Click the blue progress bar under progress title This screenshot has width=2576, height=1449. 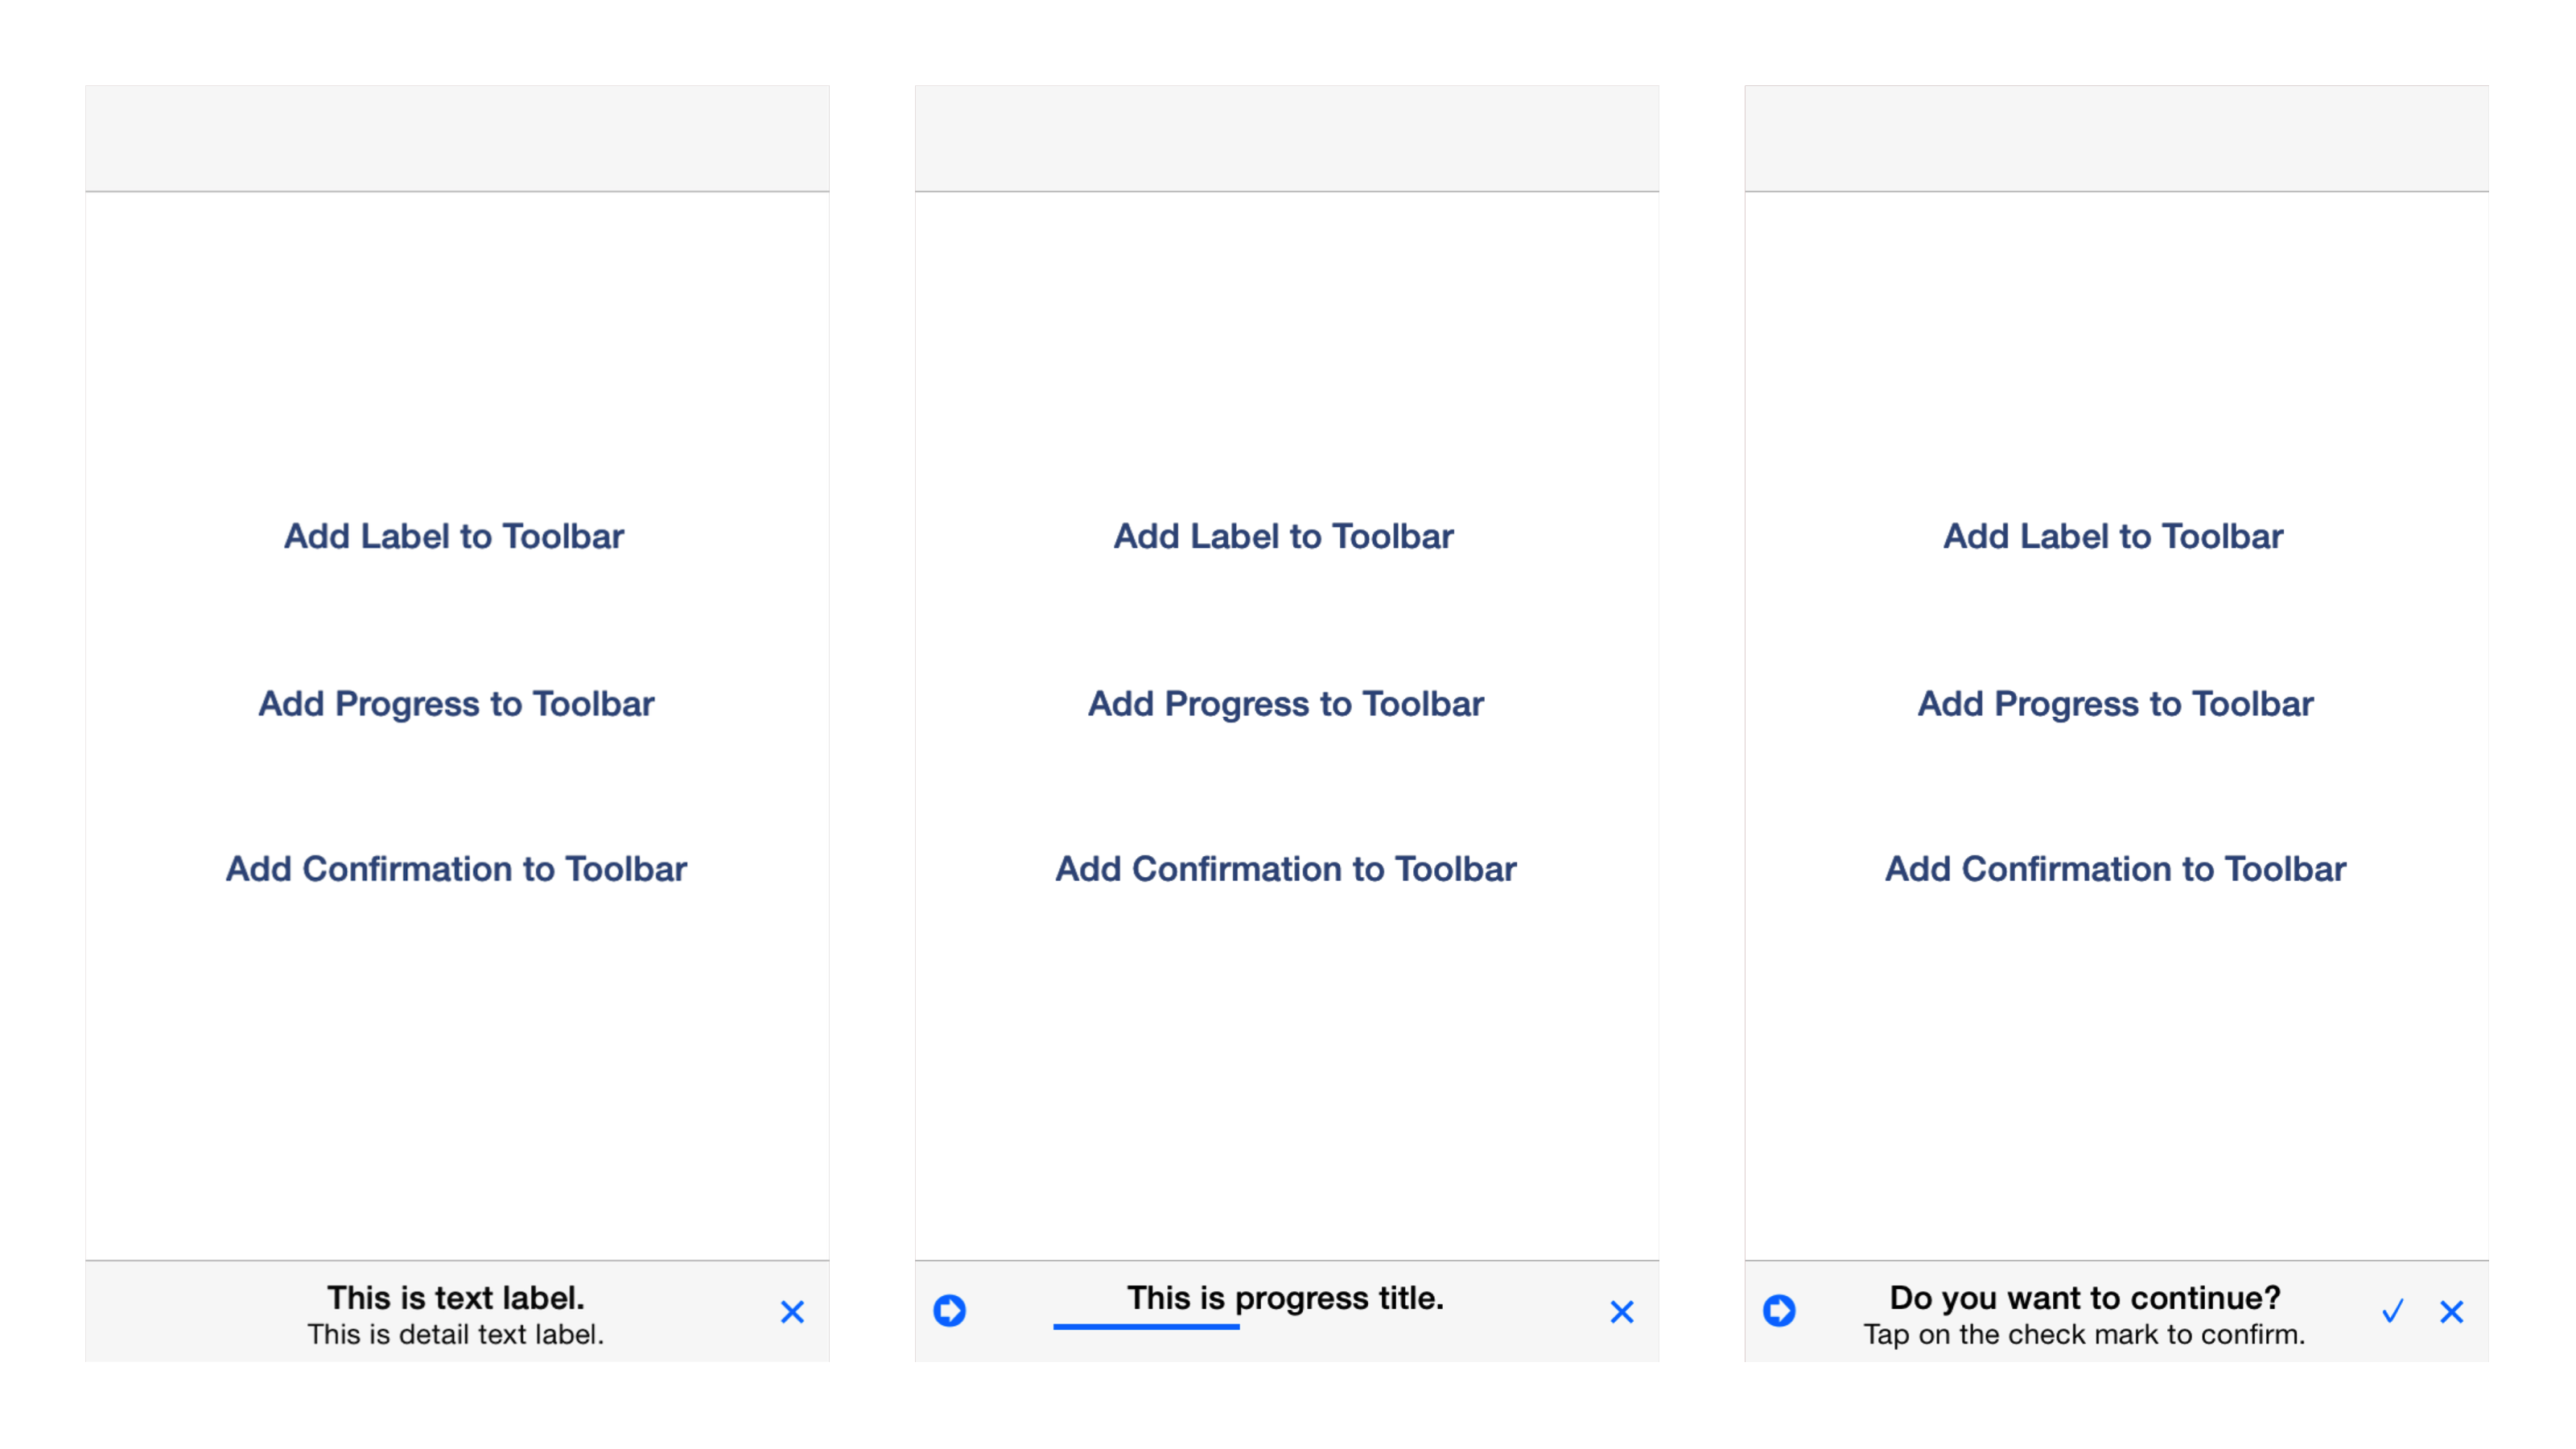tap(1146, 1327)
